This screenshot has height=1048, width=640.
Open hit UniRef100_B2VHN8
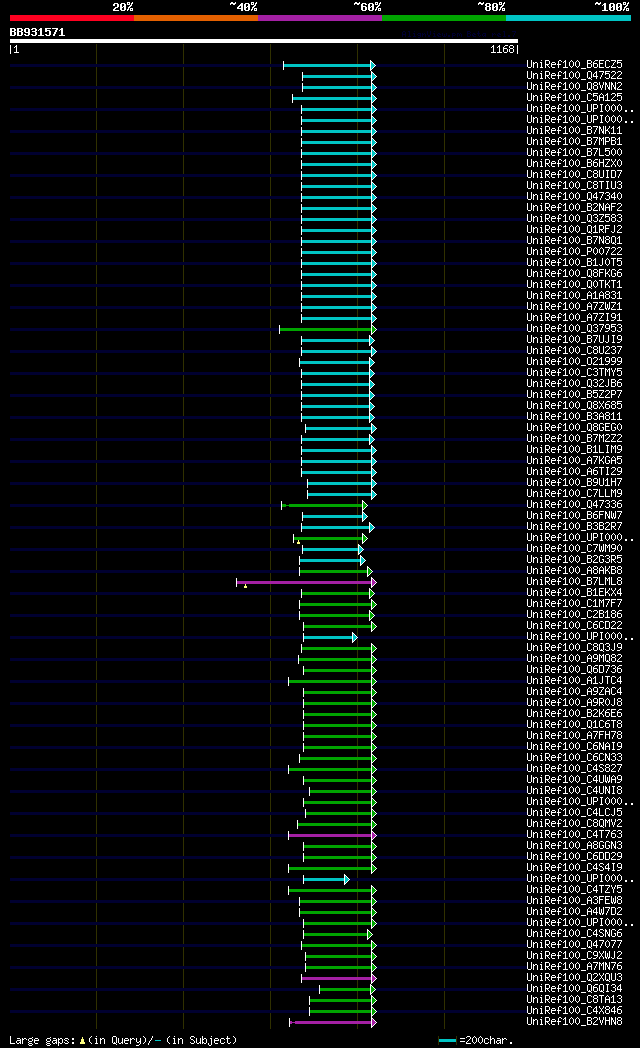tap(574, 1021)
